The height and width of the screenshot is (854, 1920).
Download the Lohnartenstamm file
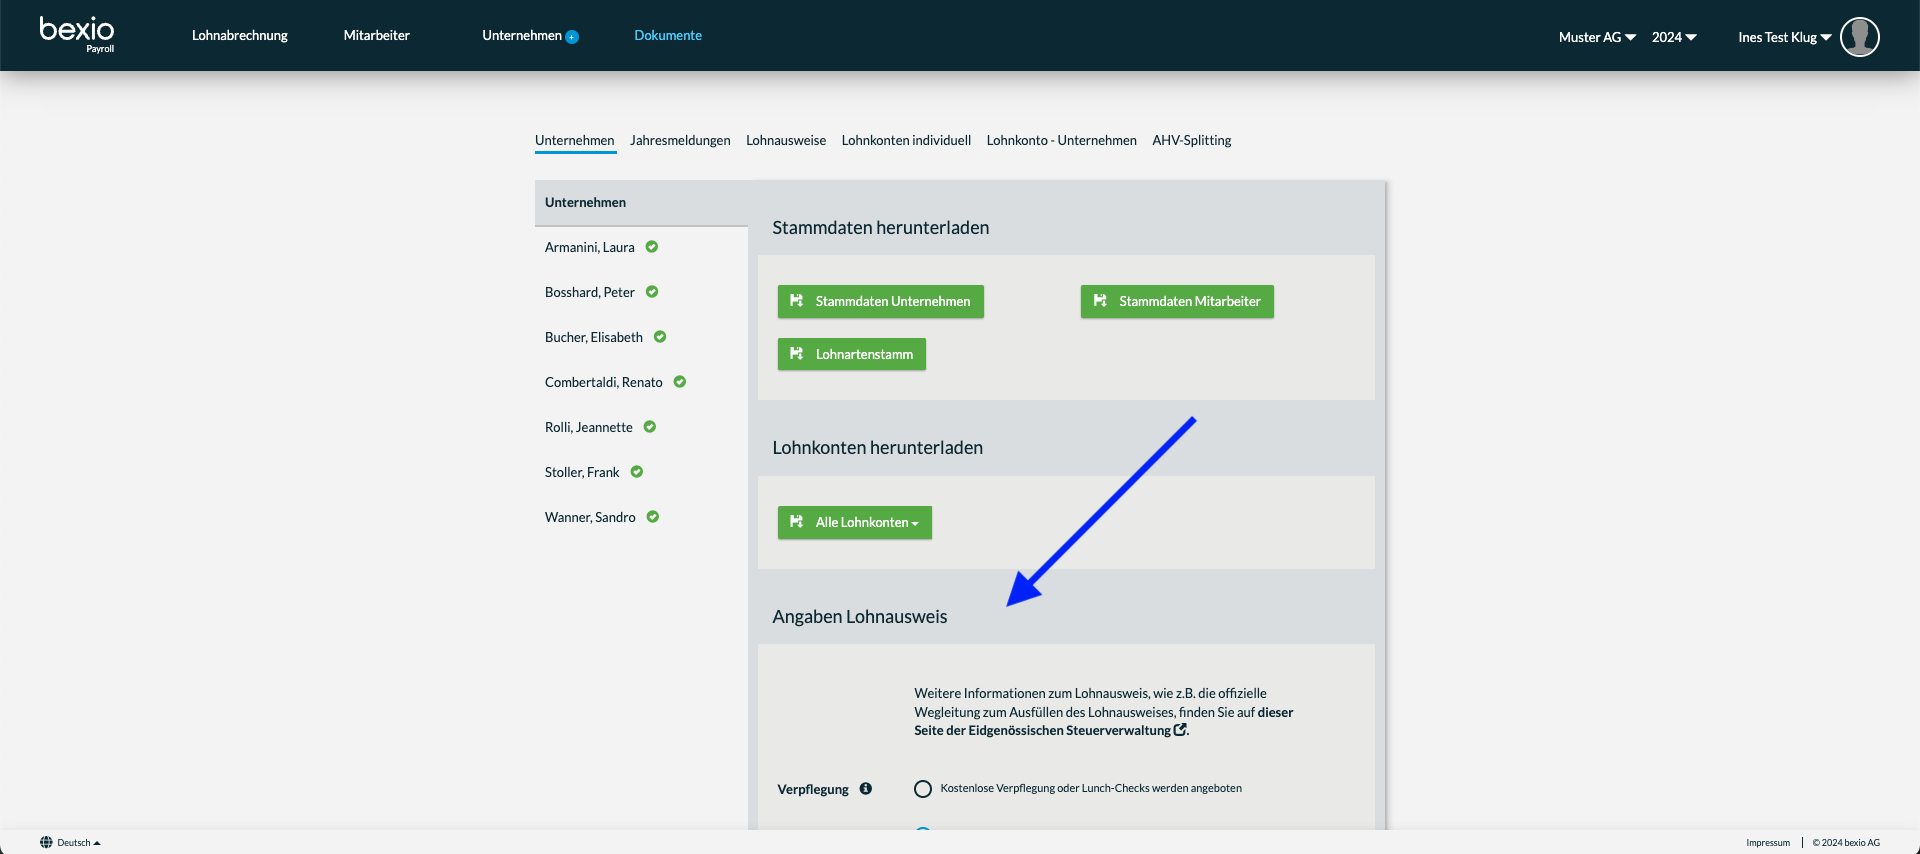pyautogui.click(x=852, y=354)
